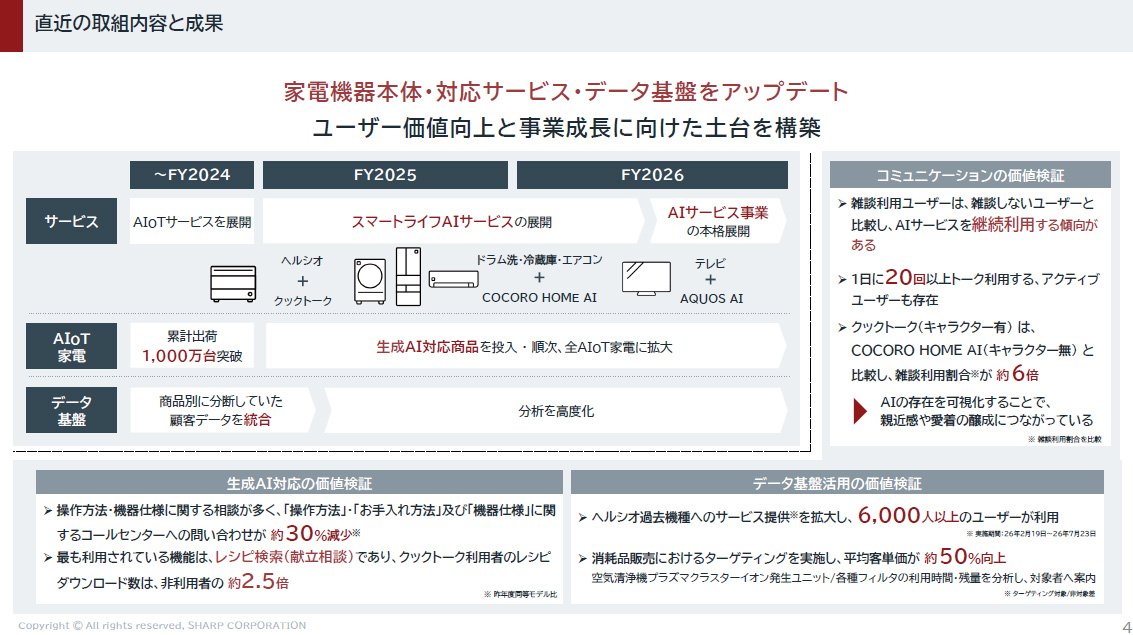The image size is (1133, 635).
Task: Click the 約50%向上 figure text
Action: 965,556
